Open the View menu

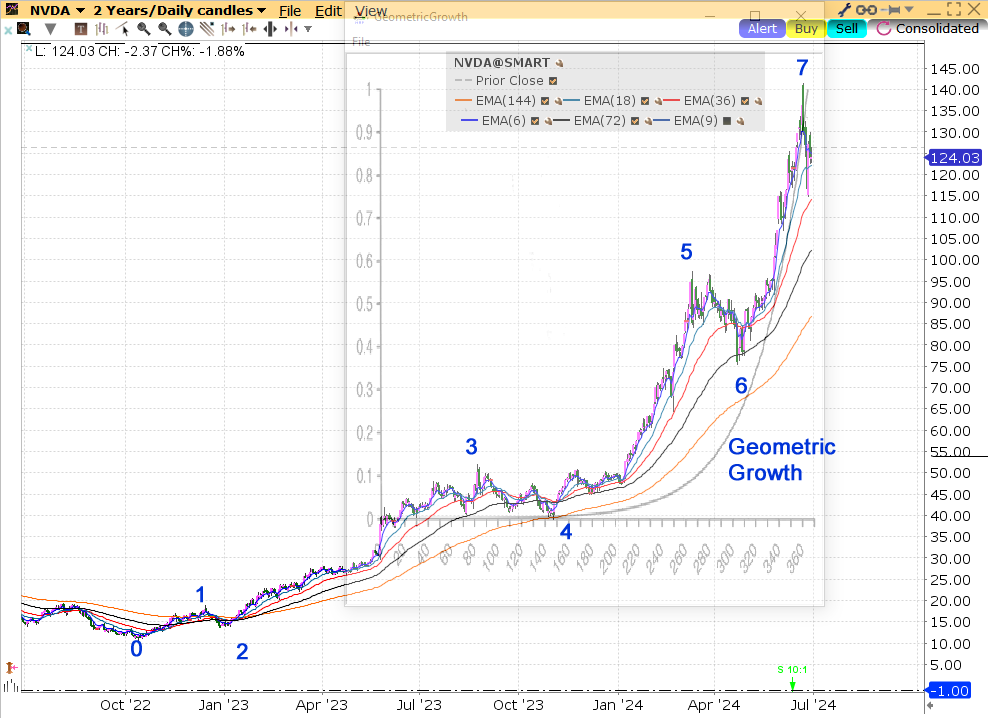pyautogui.click(x=370, y=11)
